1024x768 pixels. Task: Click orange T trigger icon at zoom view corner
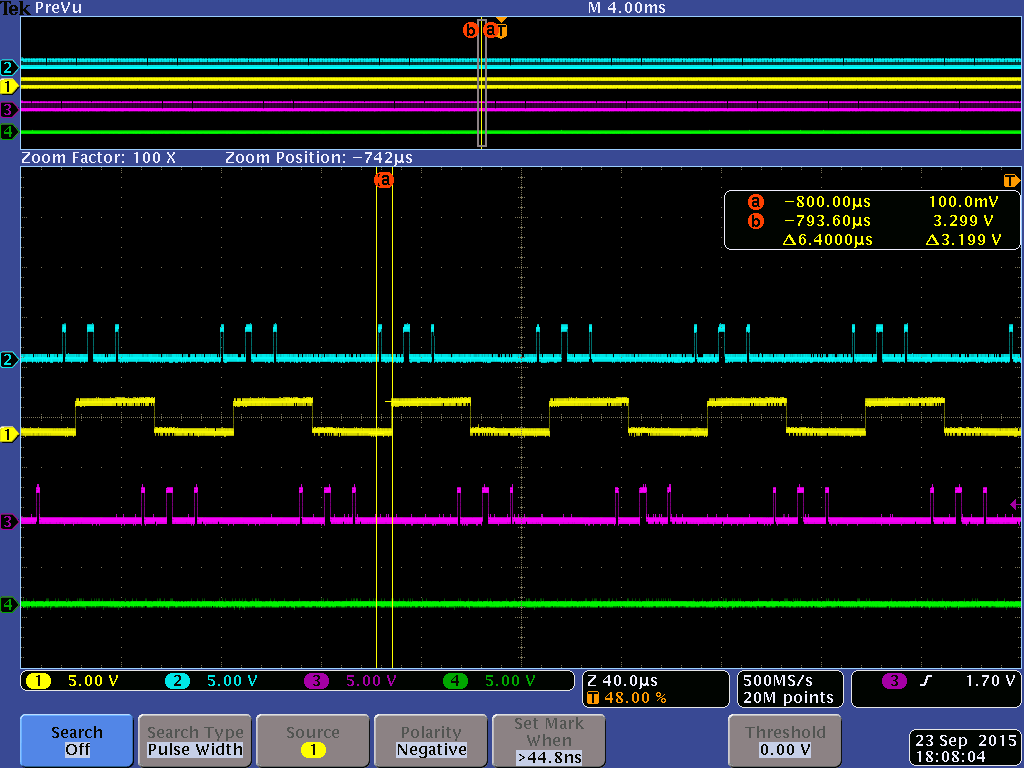pyautogui.click(x=1011, y=180)
